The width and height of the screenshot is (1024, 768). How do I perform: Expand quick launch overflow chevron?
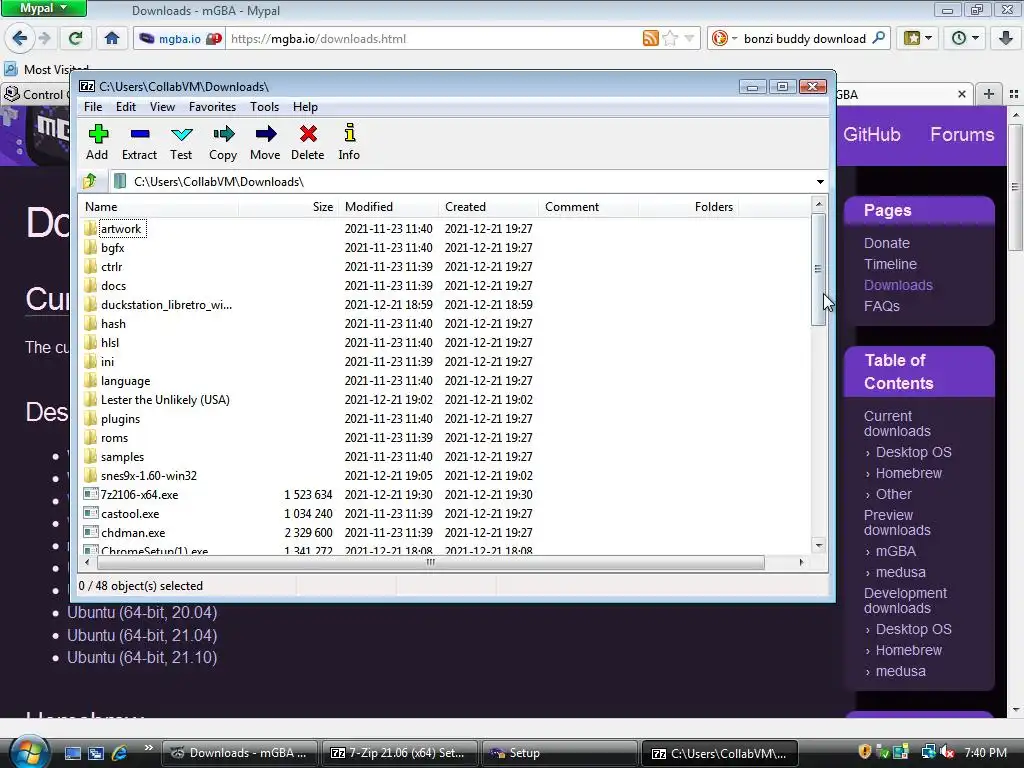click(148, 748)
